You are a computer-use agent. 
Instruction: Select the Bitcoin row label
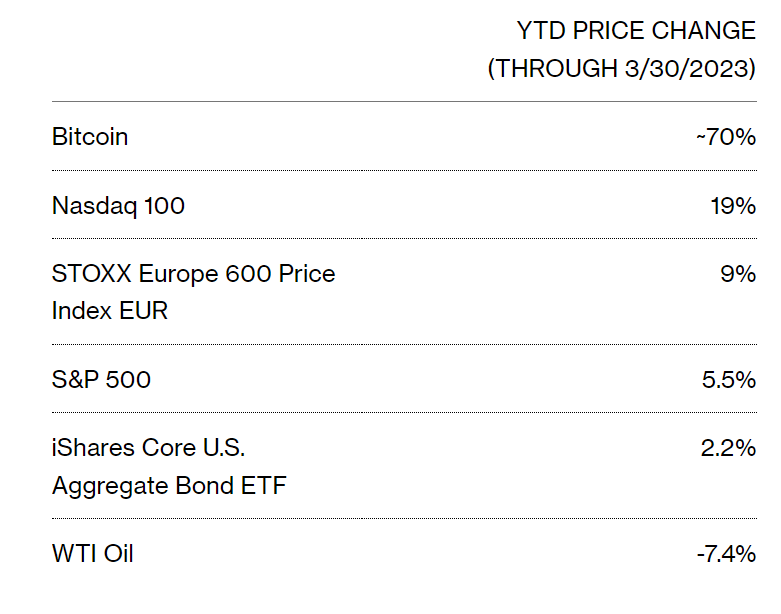[x=90, y=136]
